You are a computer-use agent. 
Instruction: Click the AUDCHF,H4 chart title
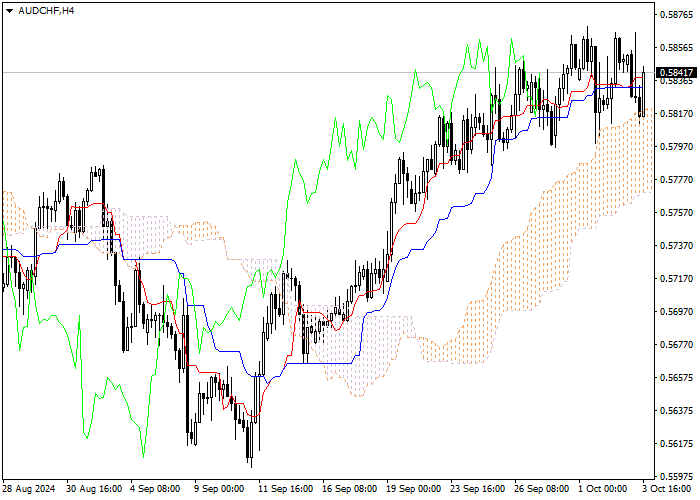click(x=46, y=11)
